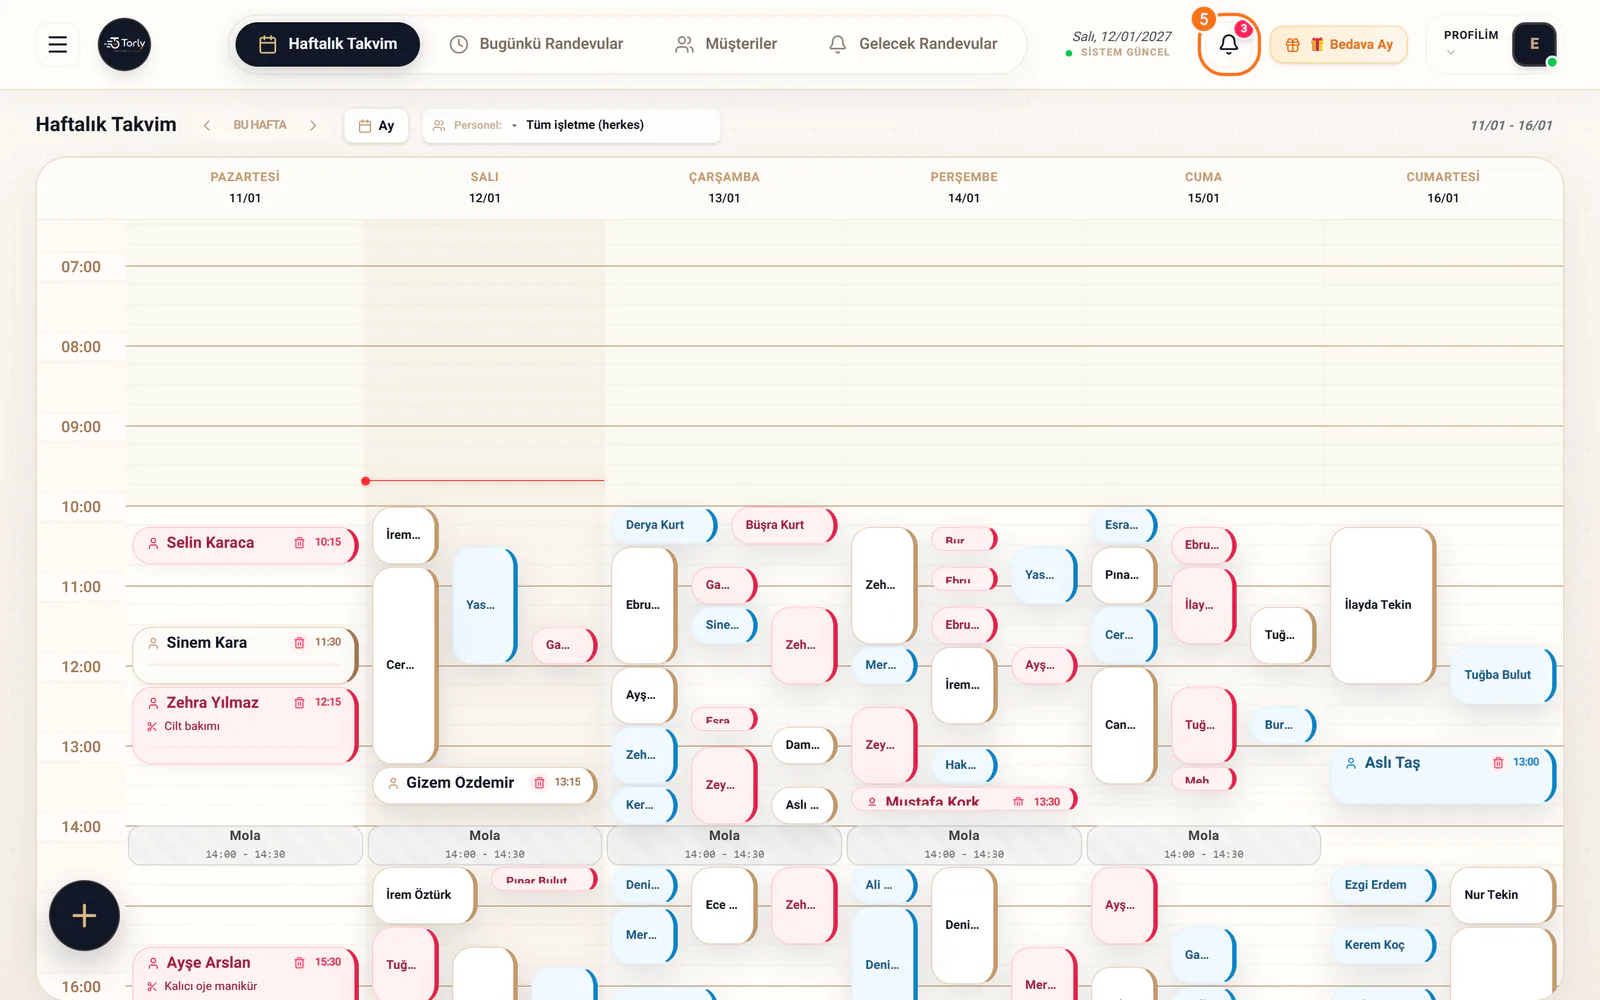The image size is (1600, 1000).
Task: Click trash icon on Aslı Taş appointment
Action: point(1498,763)
